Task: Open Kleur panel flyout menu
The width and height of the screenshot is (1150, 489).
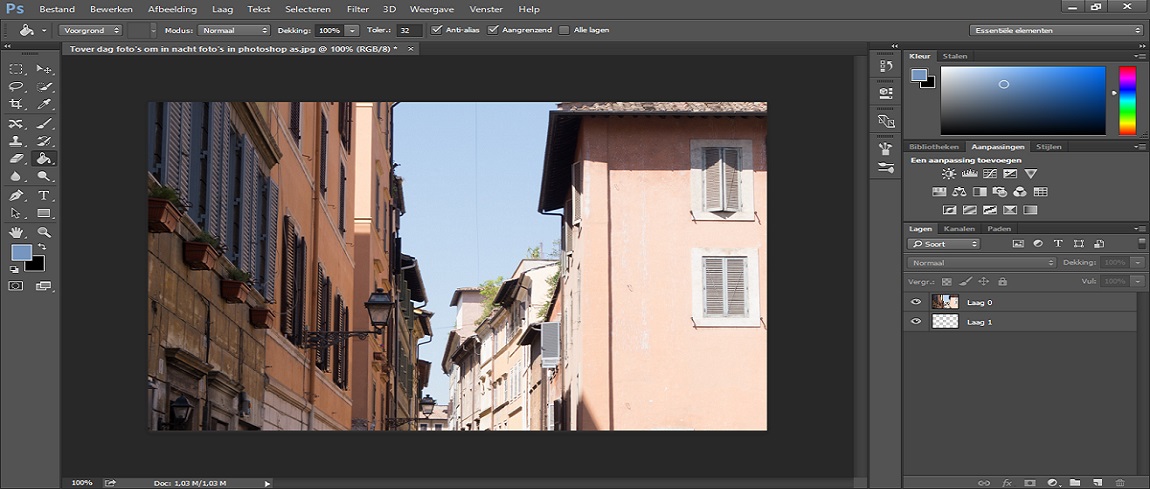Action: (1140, 56)
